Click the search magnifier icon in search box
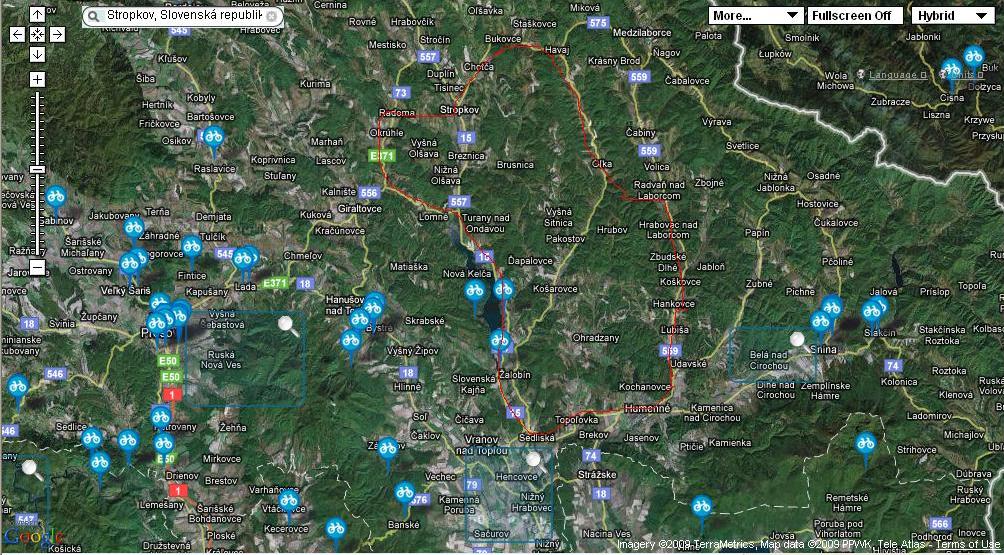Viewport: 1004px width, 555px height. pos(93,17)
